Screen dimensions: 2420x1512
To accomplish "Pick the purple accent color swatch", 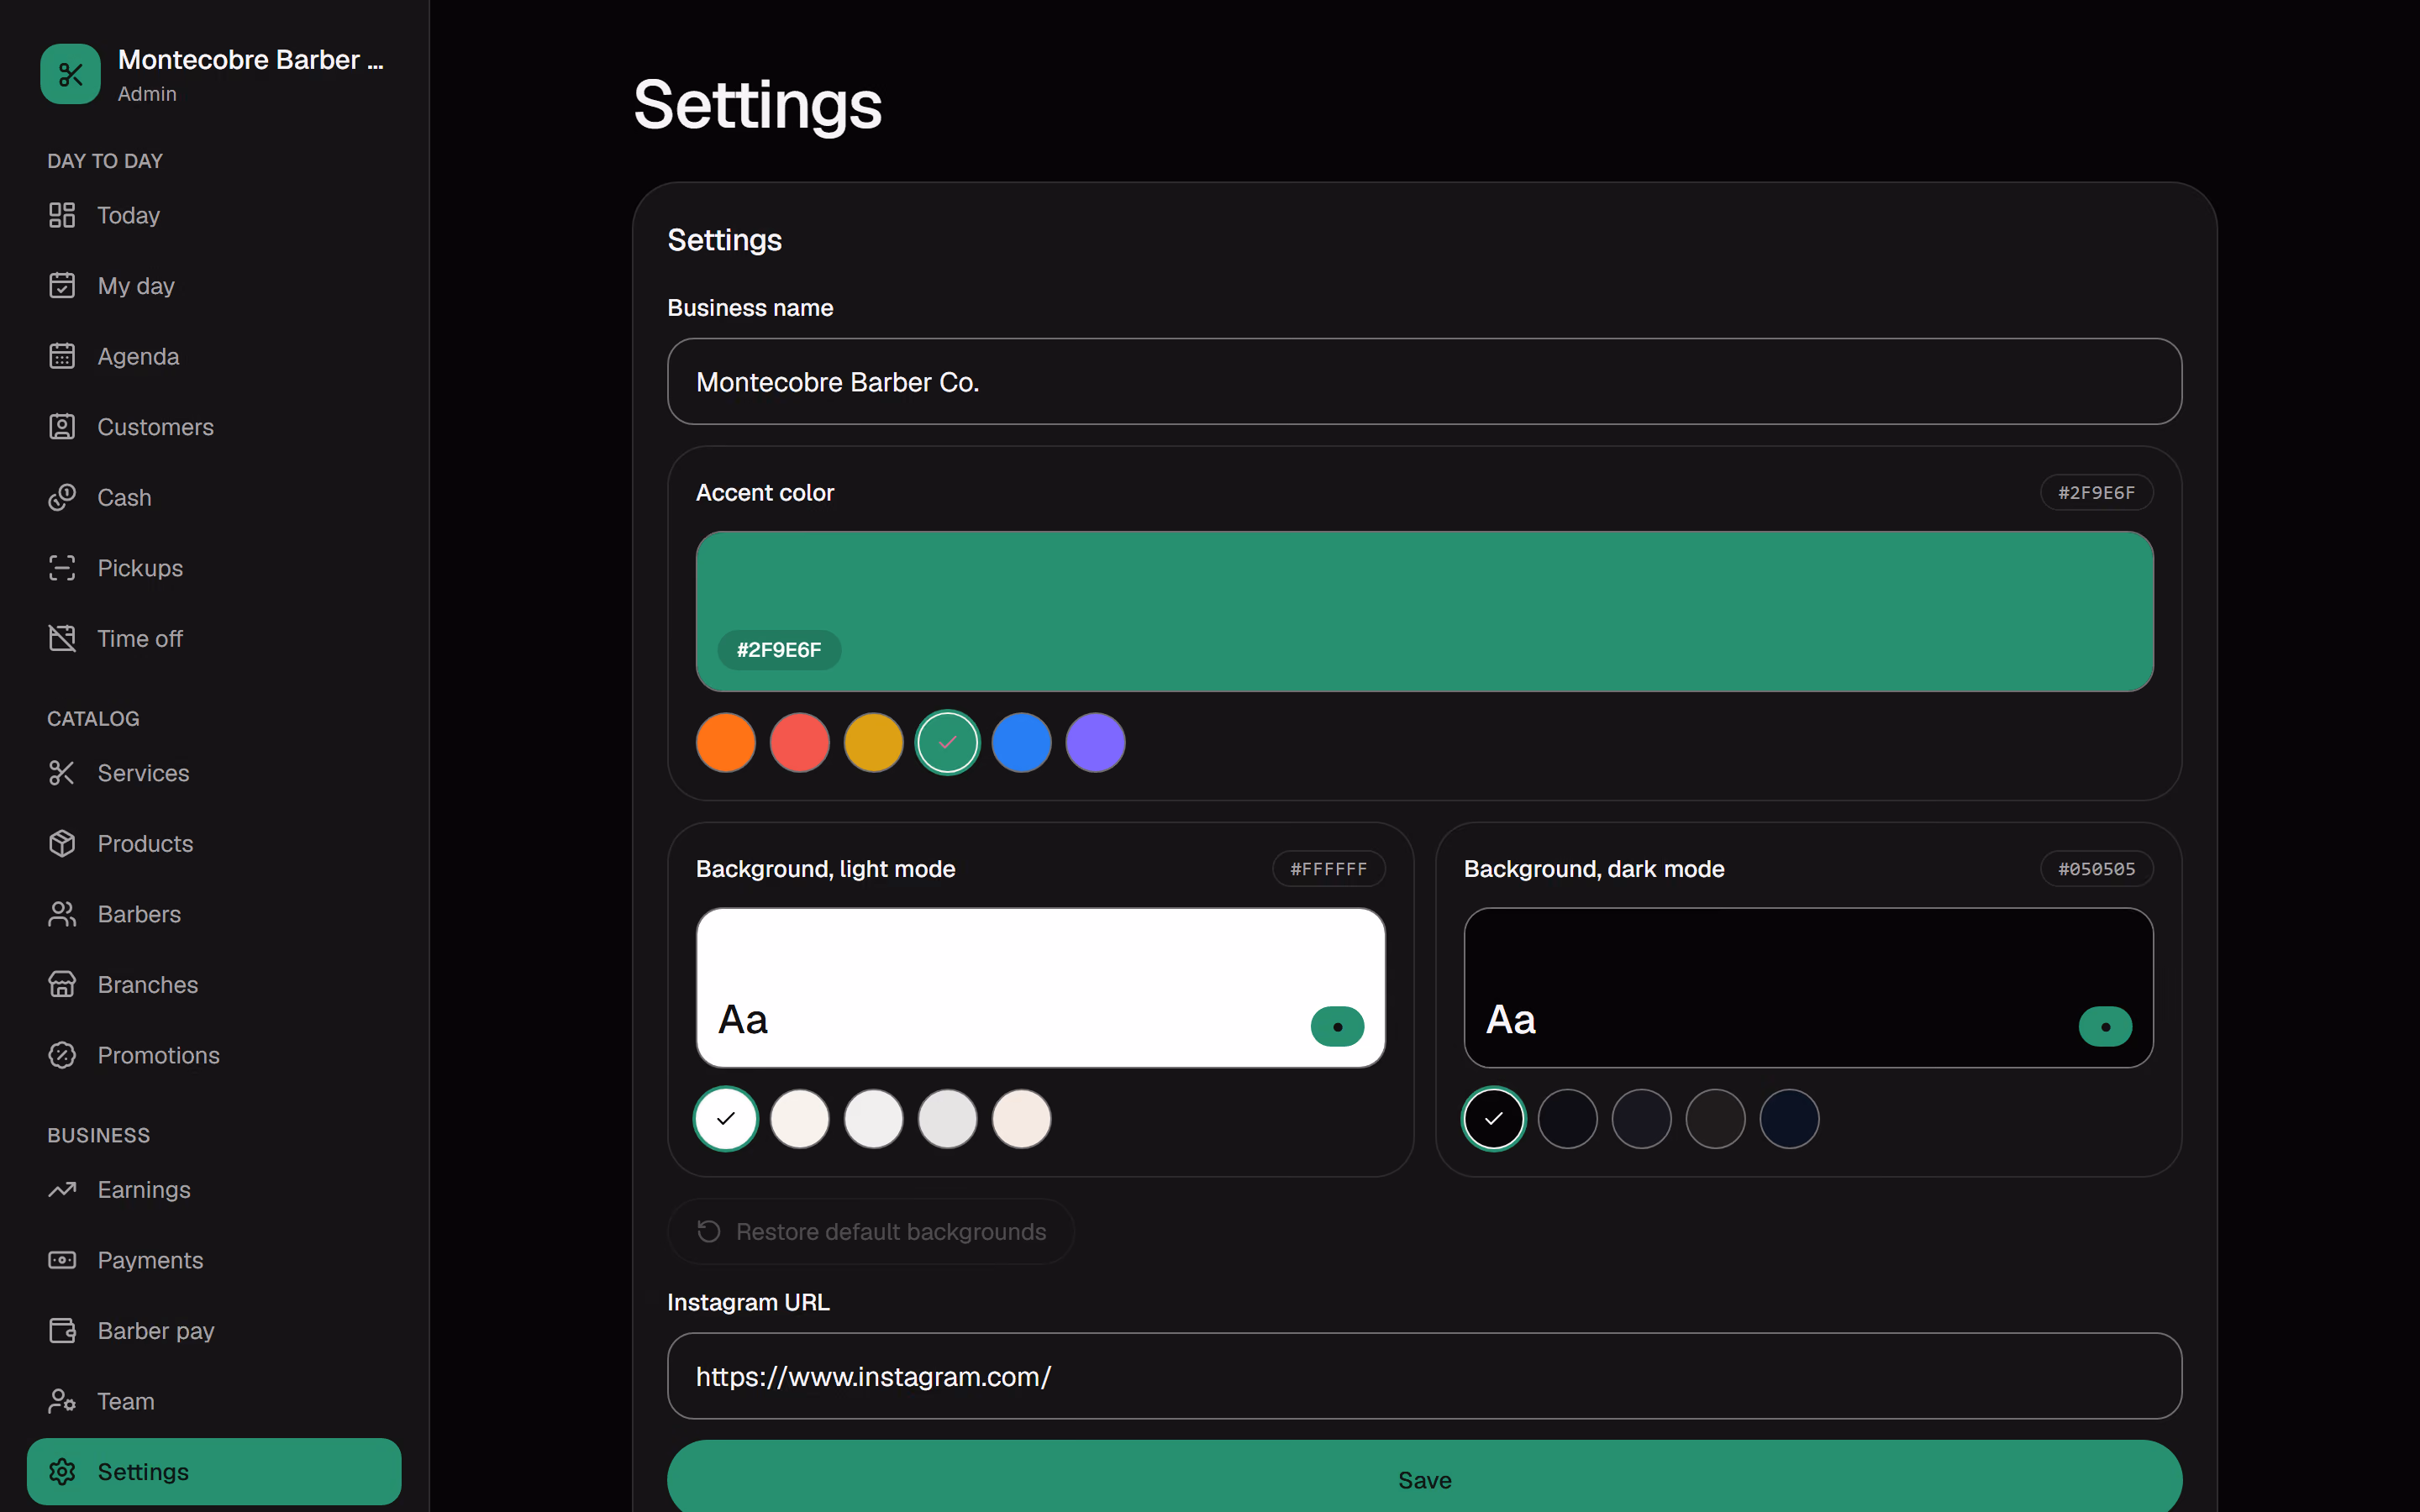I will (1096, 743).
